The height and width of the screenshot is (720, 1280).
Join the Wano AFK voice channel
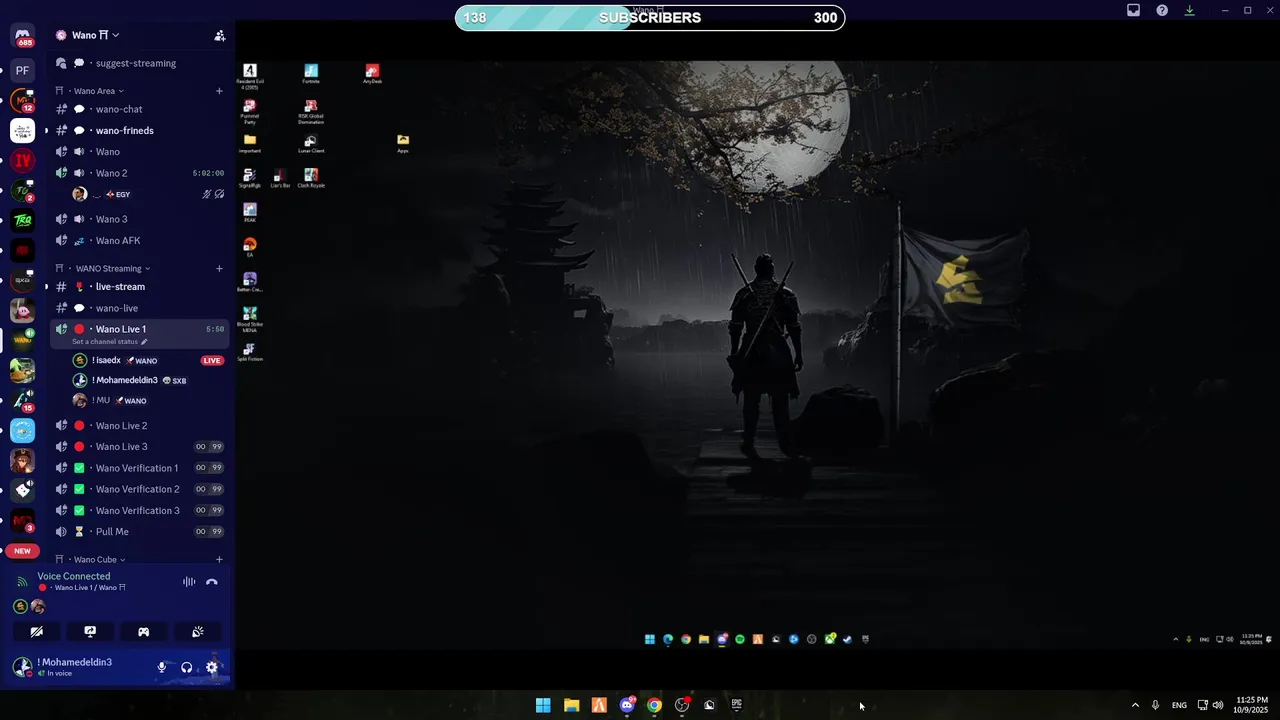[x=141, y=241]
